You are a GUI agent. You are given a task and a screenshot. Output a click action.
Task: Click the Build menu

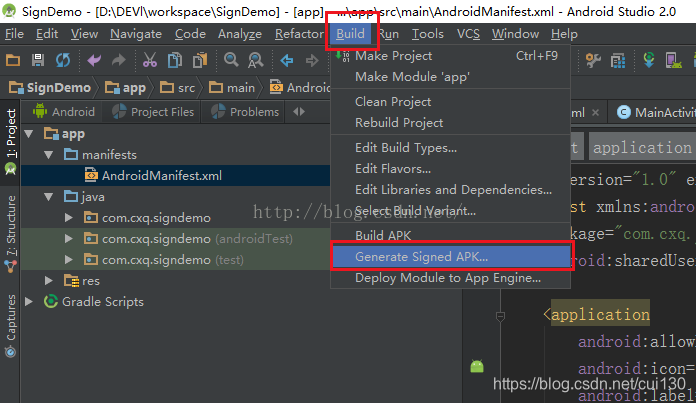tap(350, 34)
